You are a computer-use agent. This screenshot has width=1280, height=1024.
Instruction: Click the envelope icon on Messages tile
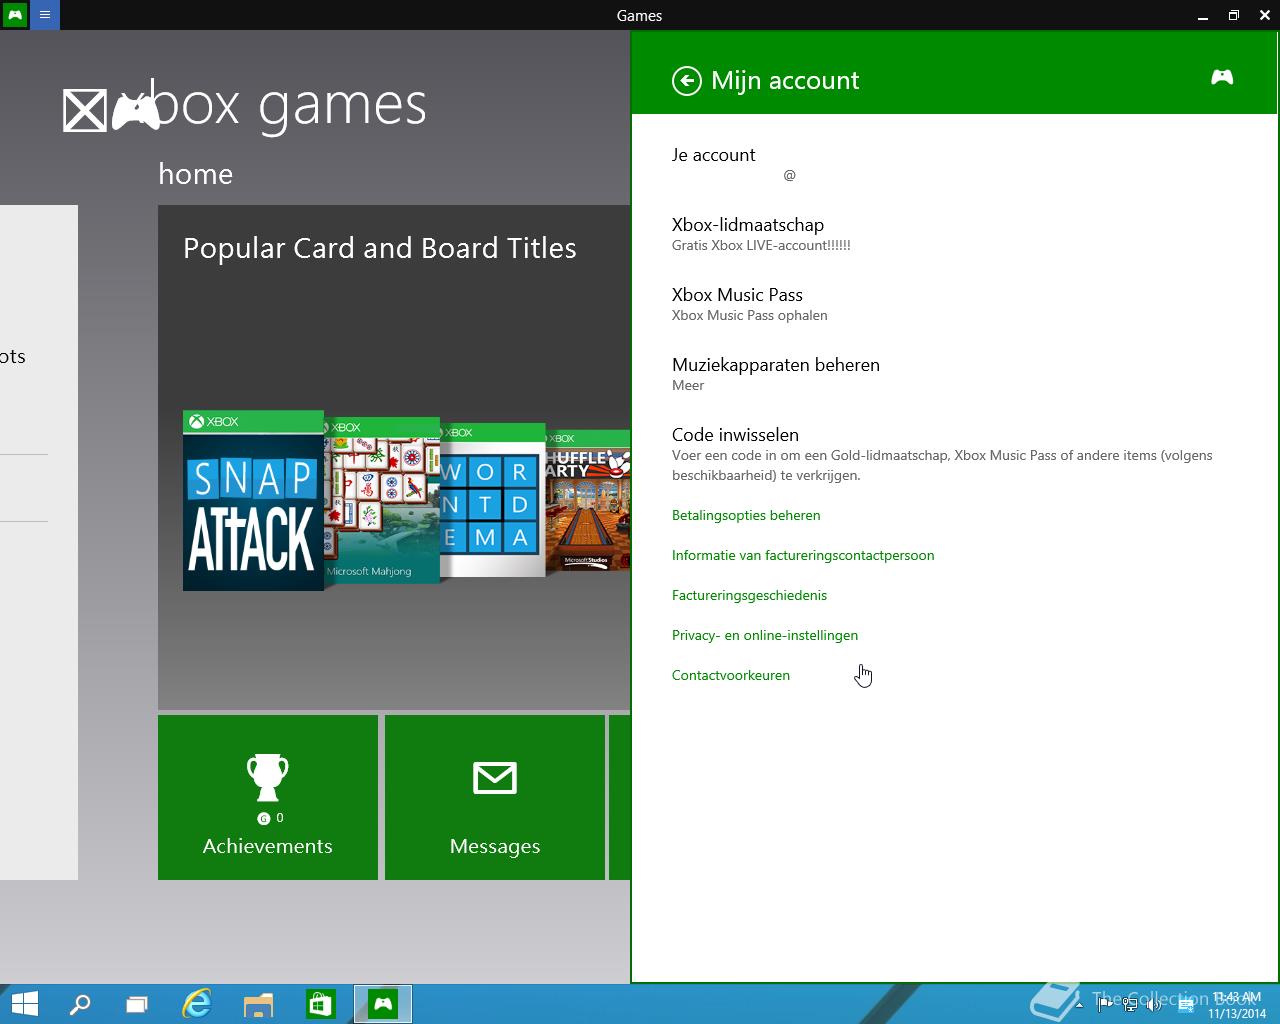(495, 778)
